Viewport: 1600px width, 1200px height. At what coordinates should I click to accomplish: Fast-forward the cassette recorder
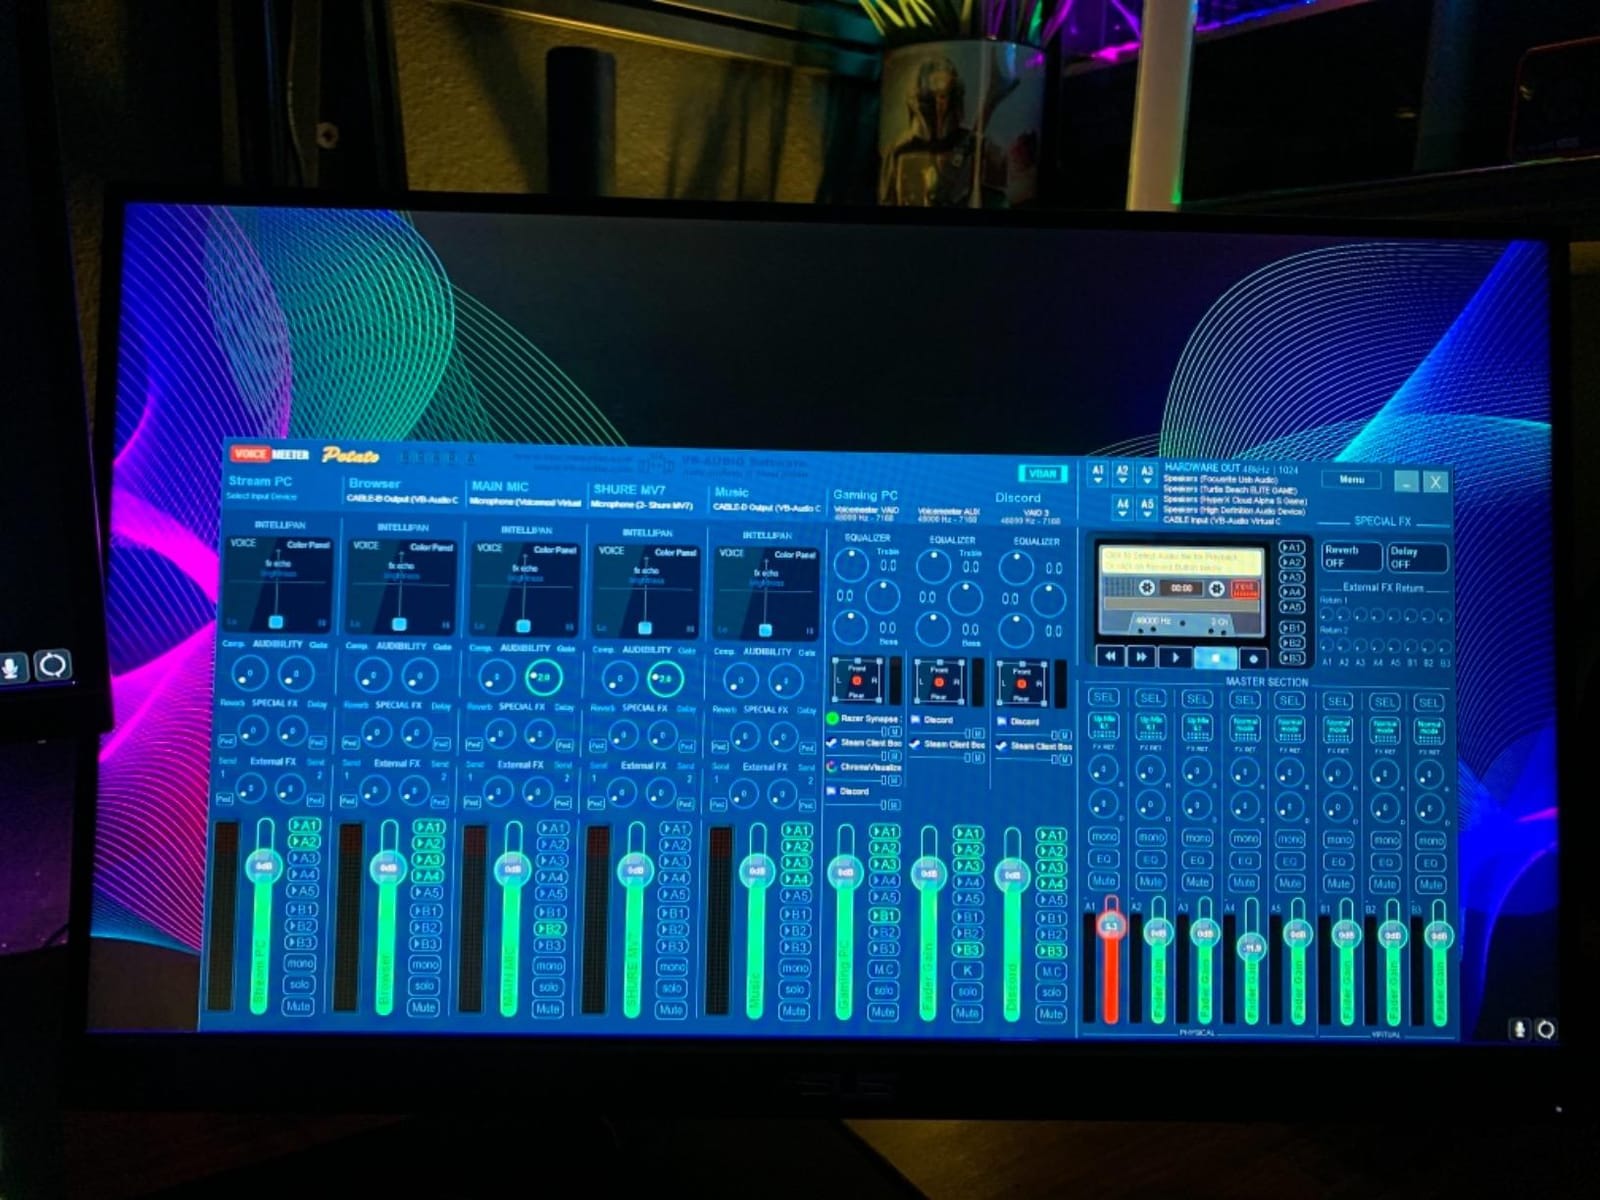pyautogui.click(x=1142, y=657)
